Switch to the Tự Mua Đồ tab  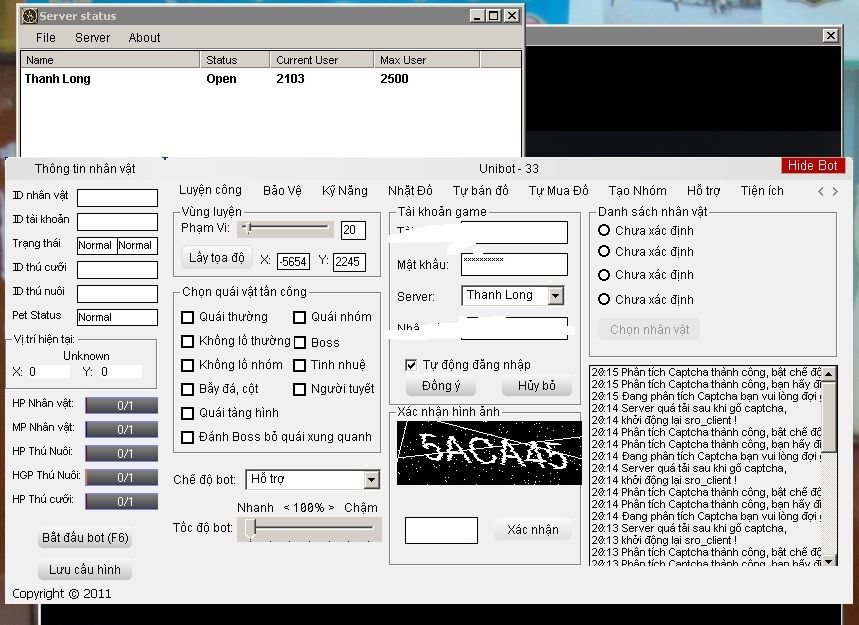(x=558, y=190)
